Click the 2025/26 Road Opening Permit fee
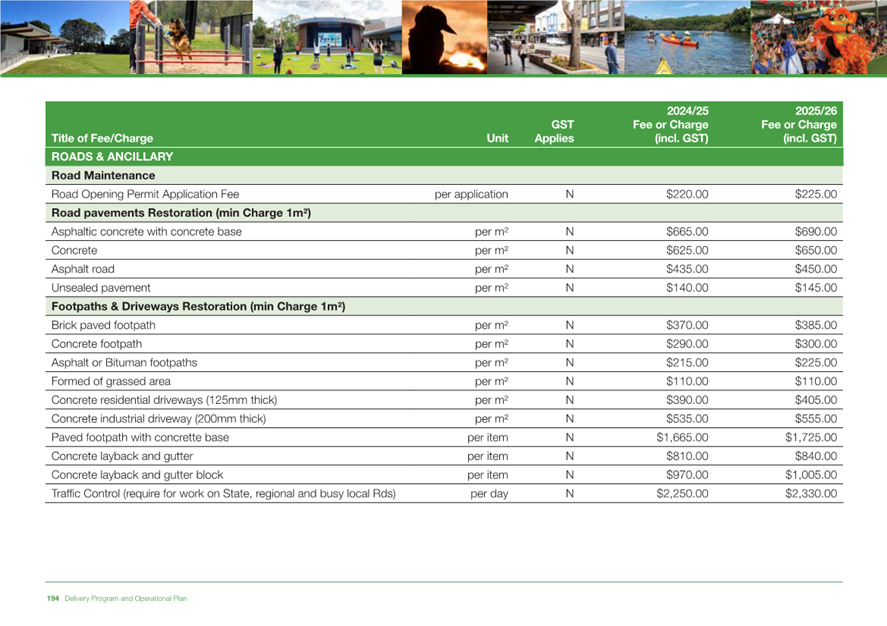 click(816, 194)
